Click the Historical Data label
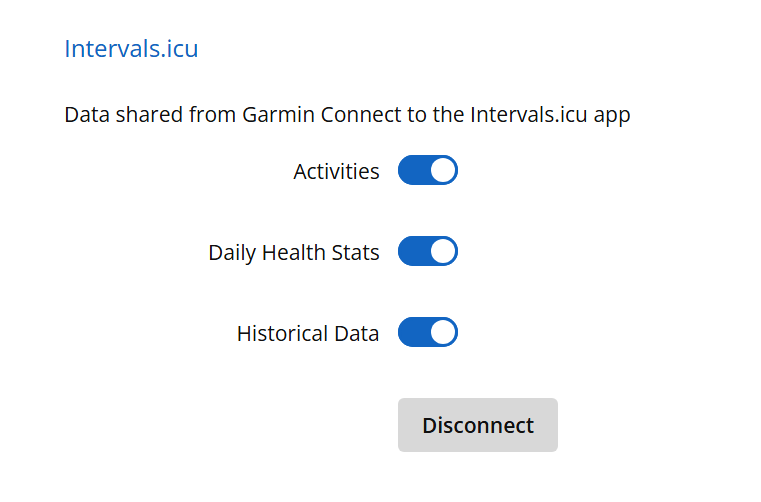 (x=307, y=334)
